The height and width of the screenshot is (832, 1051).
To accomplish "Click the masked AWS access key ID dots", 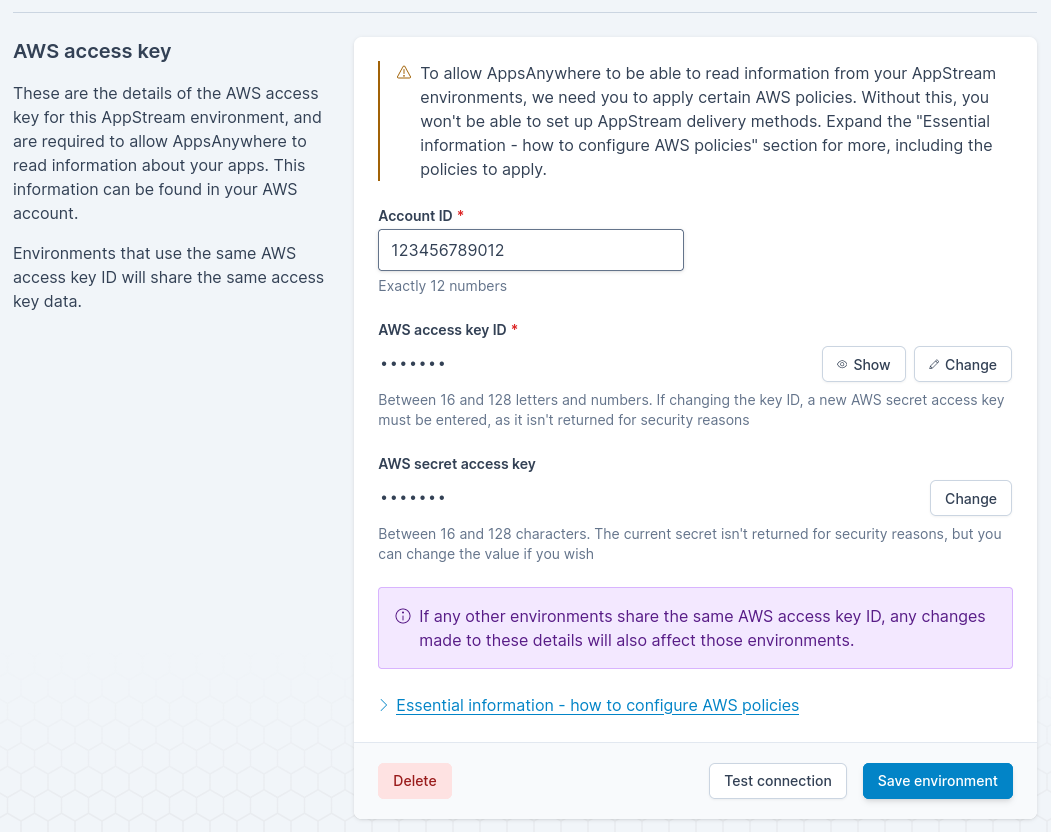I will coord(413,364).
